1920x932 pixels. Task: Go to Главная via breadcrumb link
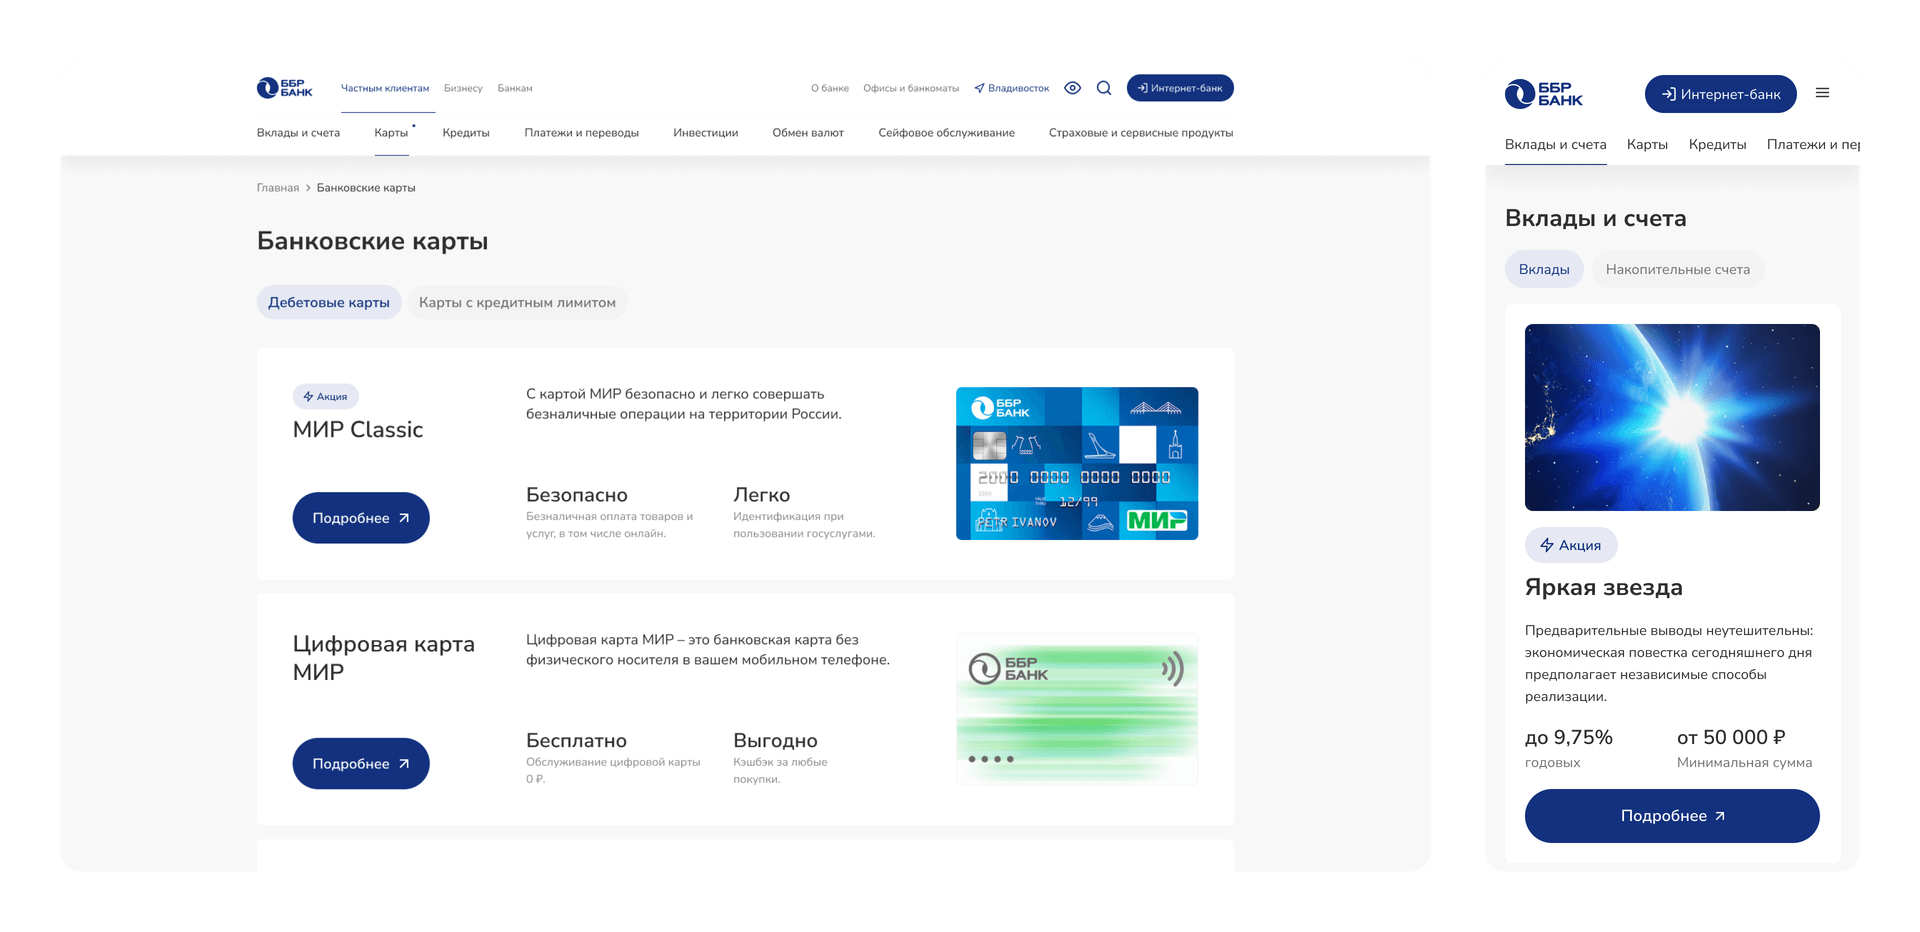point(277,188)
